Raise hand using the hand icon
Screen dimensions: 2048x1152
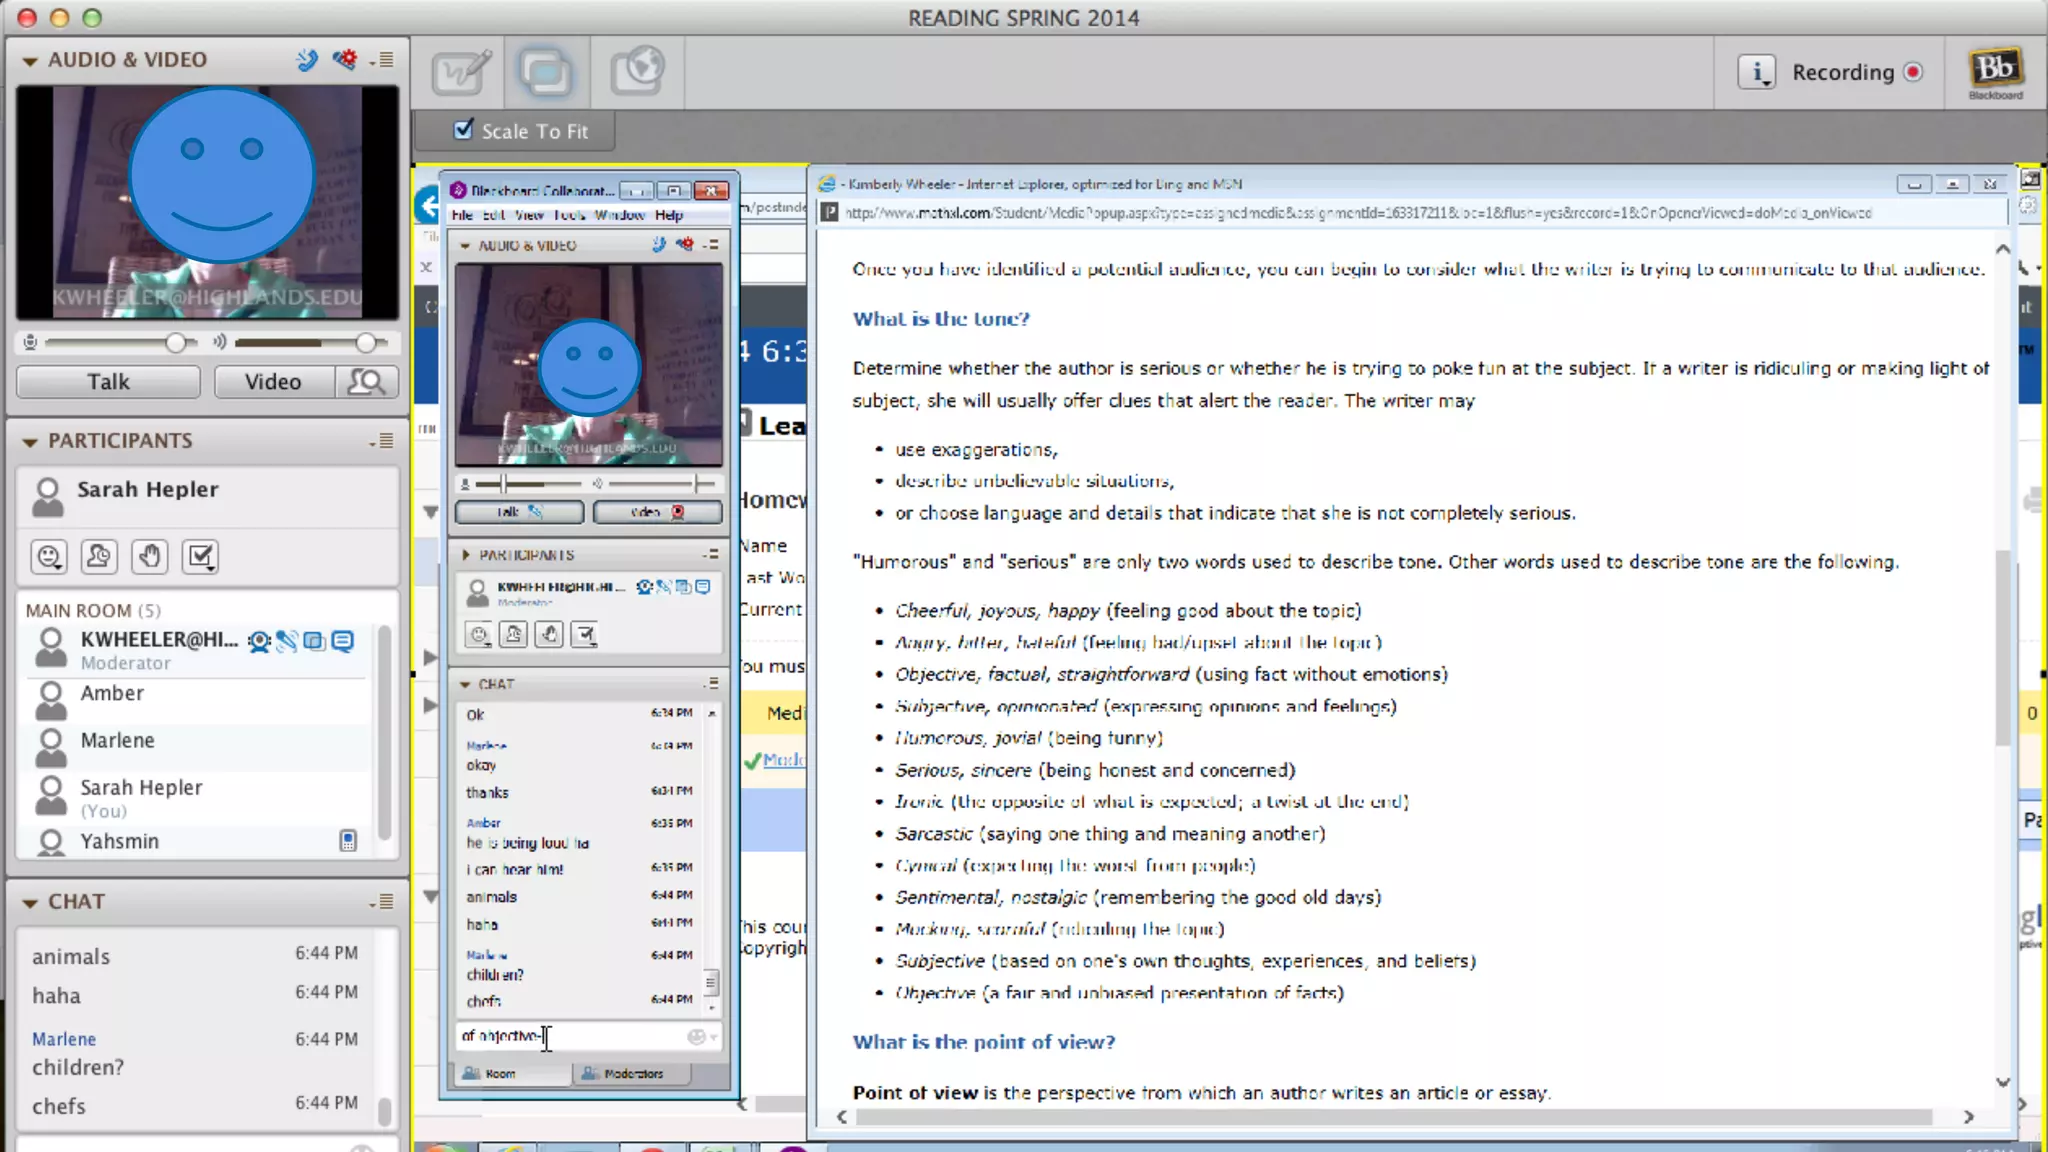click(x=150, y=556)
